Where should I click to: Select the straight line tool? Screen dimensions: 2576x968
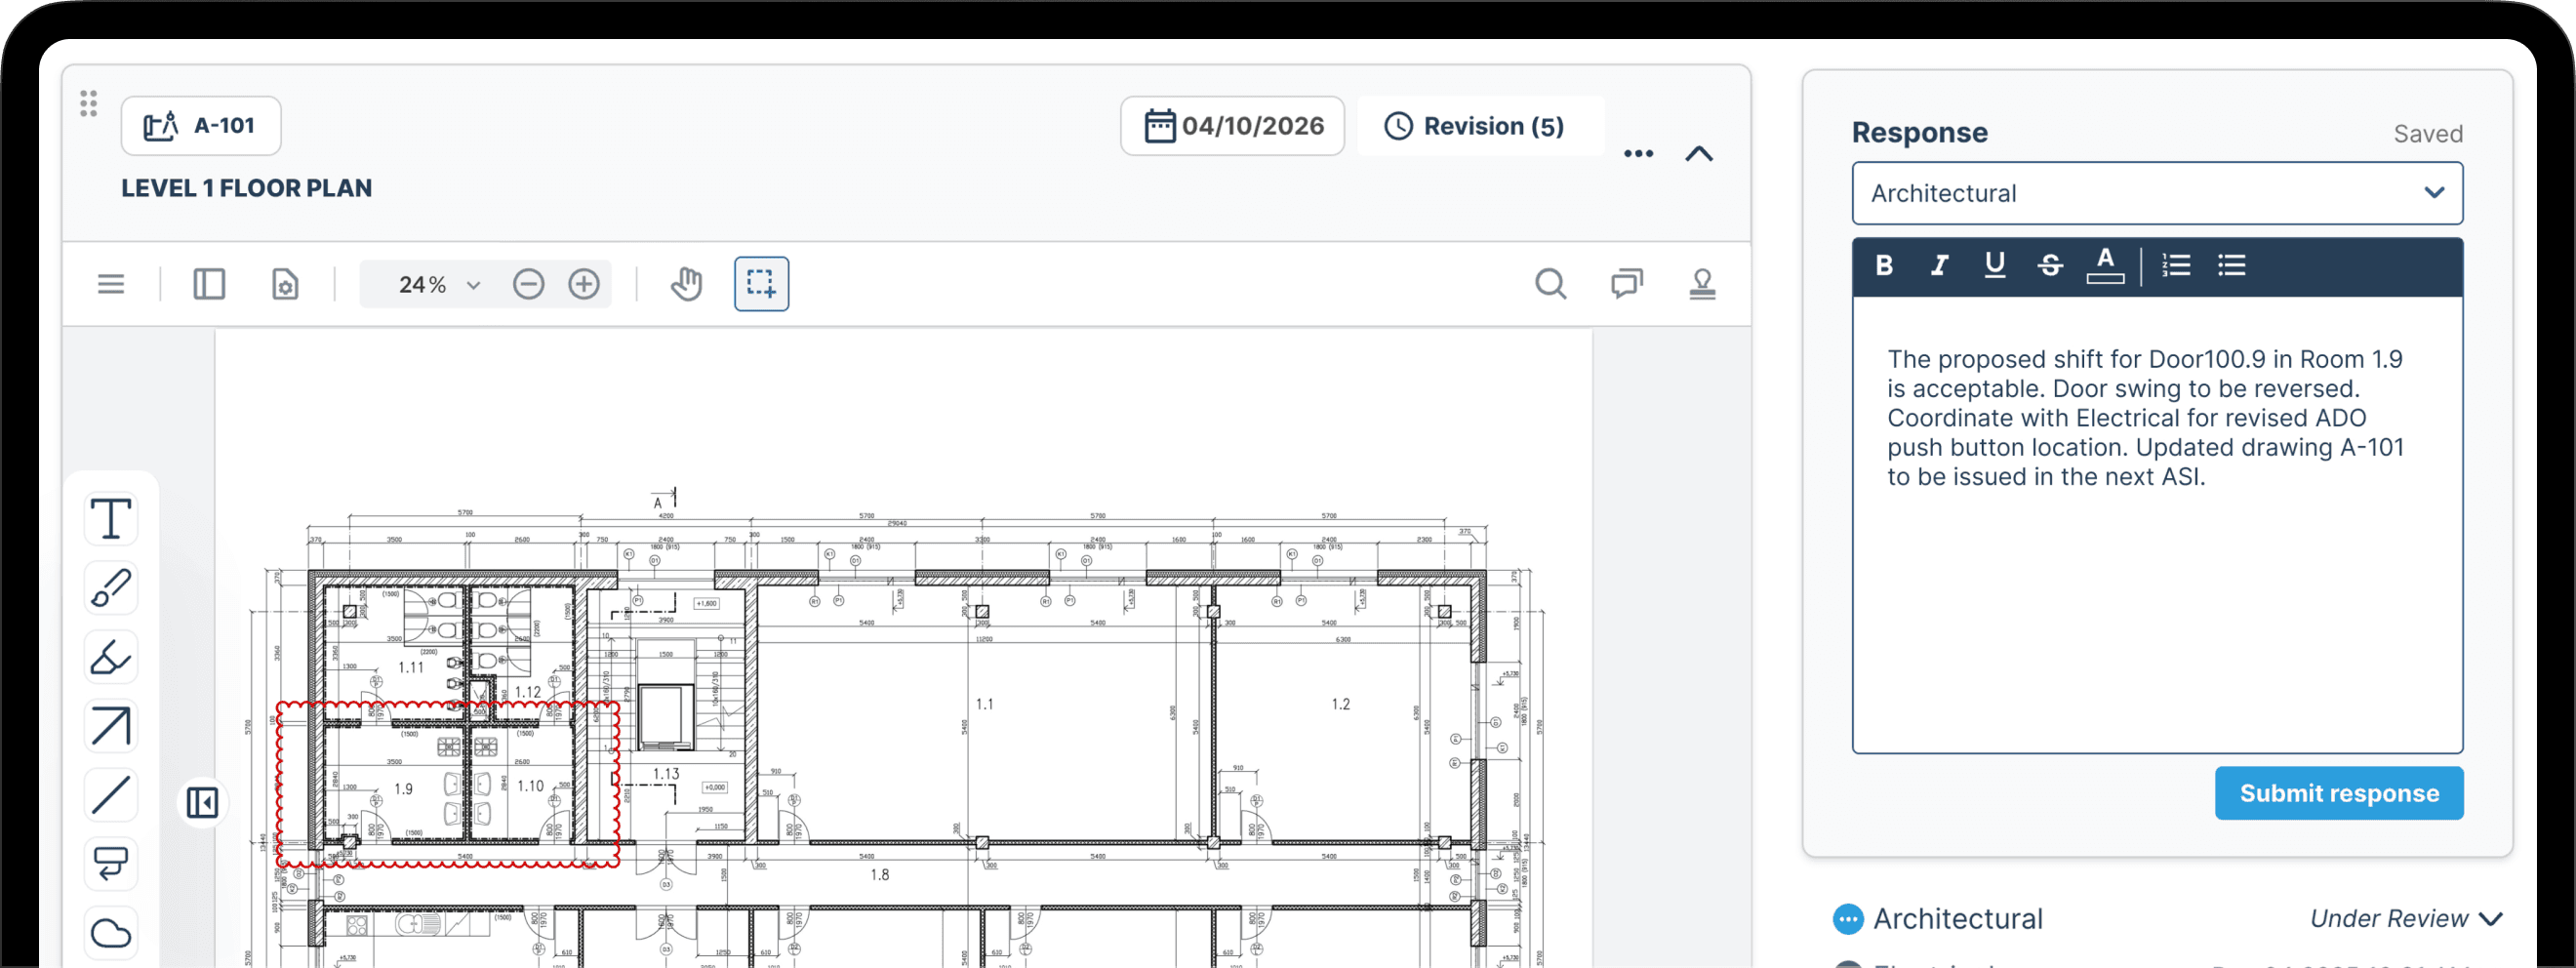111,795
